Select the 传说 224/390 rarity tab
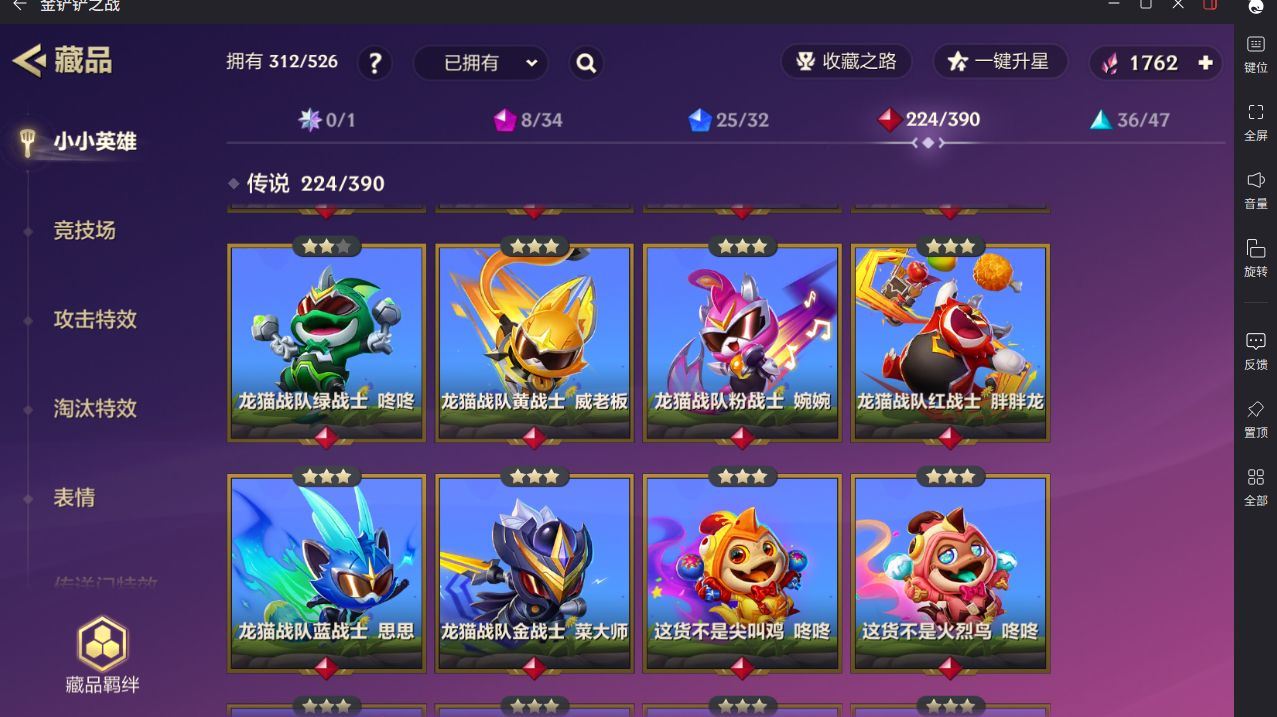 (928, 119)
